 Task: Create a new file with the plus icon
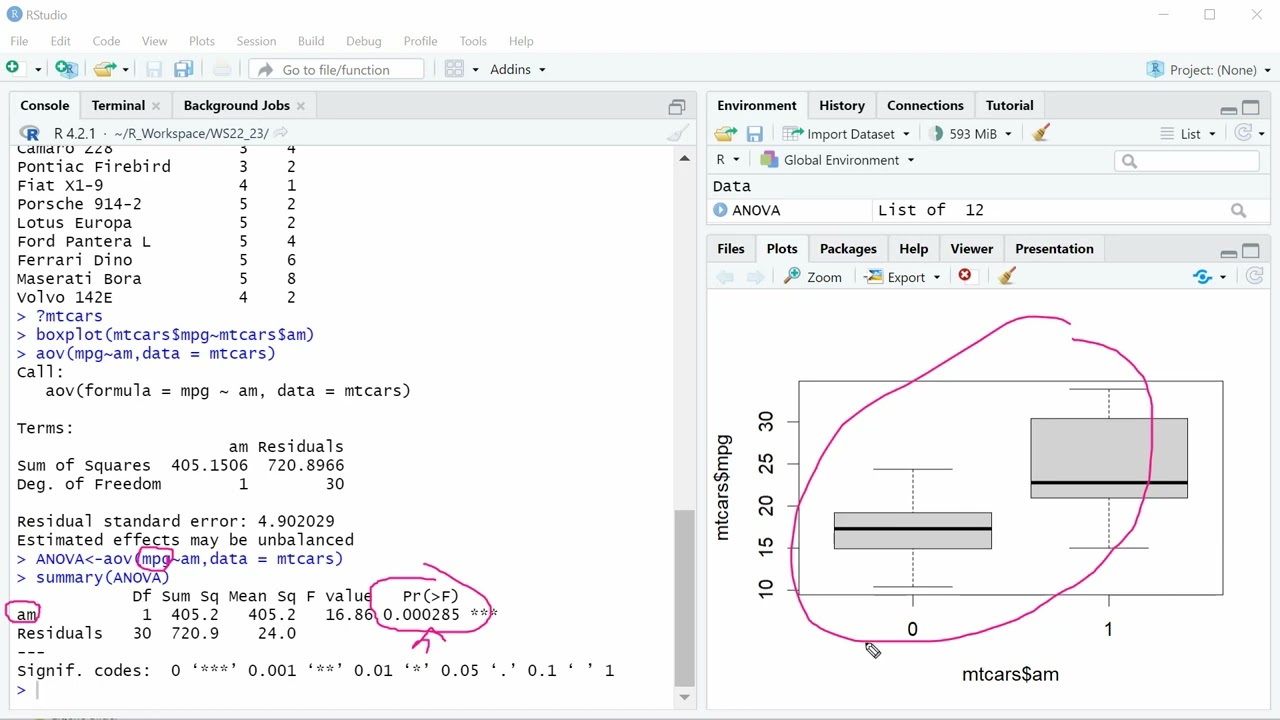click(x=13, y=68)
